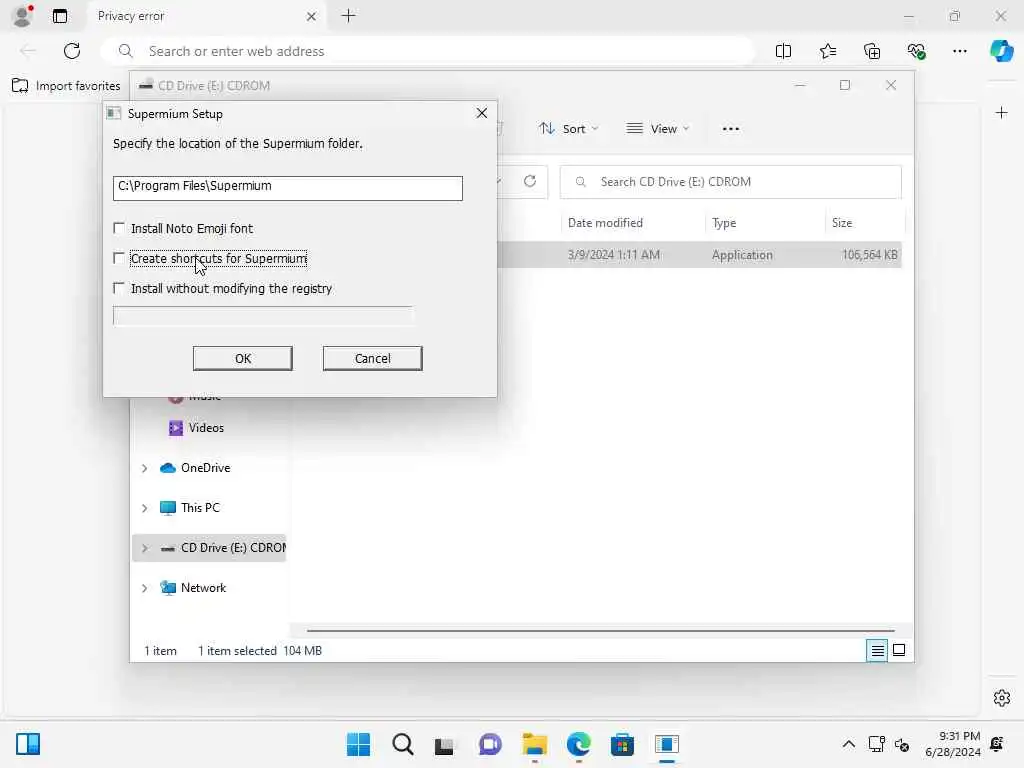Click the Application type cell
Viewport: 1024px width, 768px height.
742,255
